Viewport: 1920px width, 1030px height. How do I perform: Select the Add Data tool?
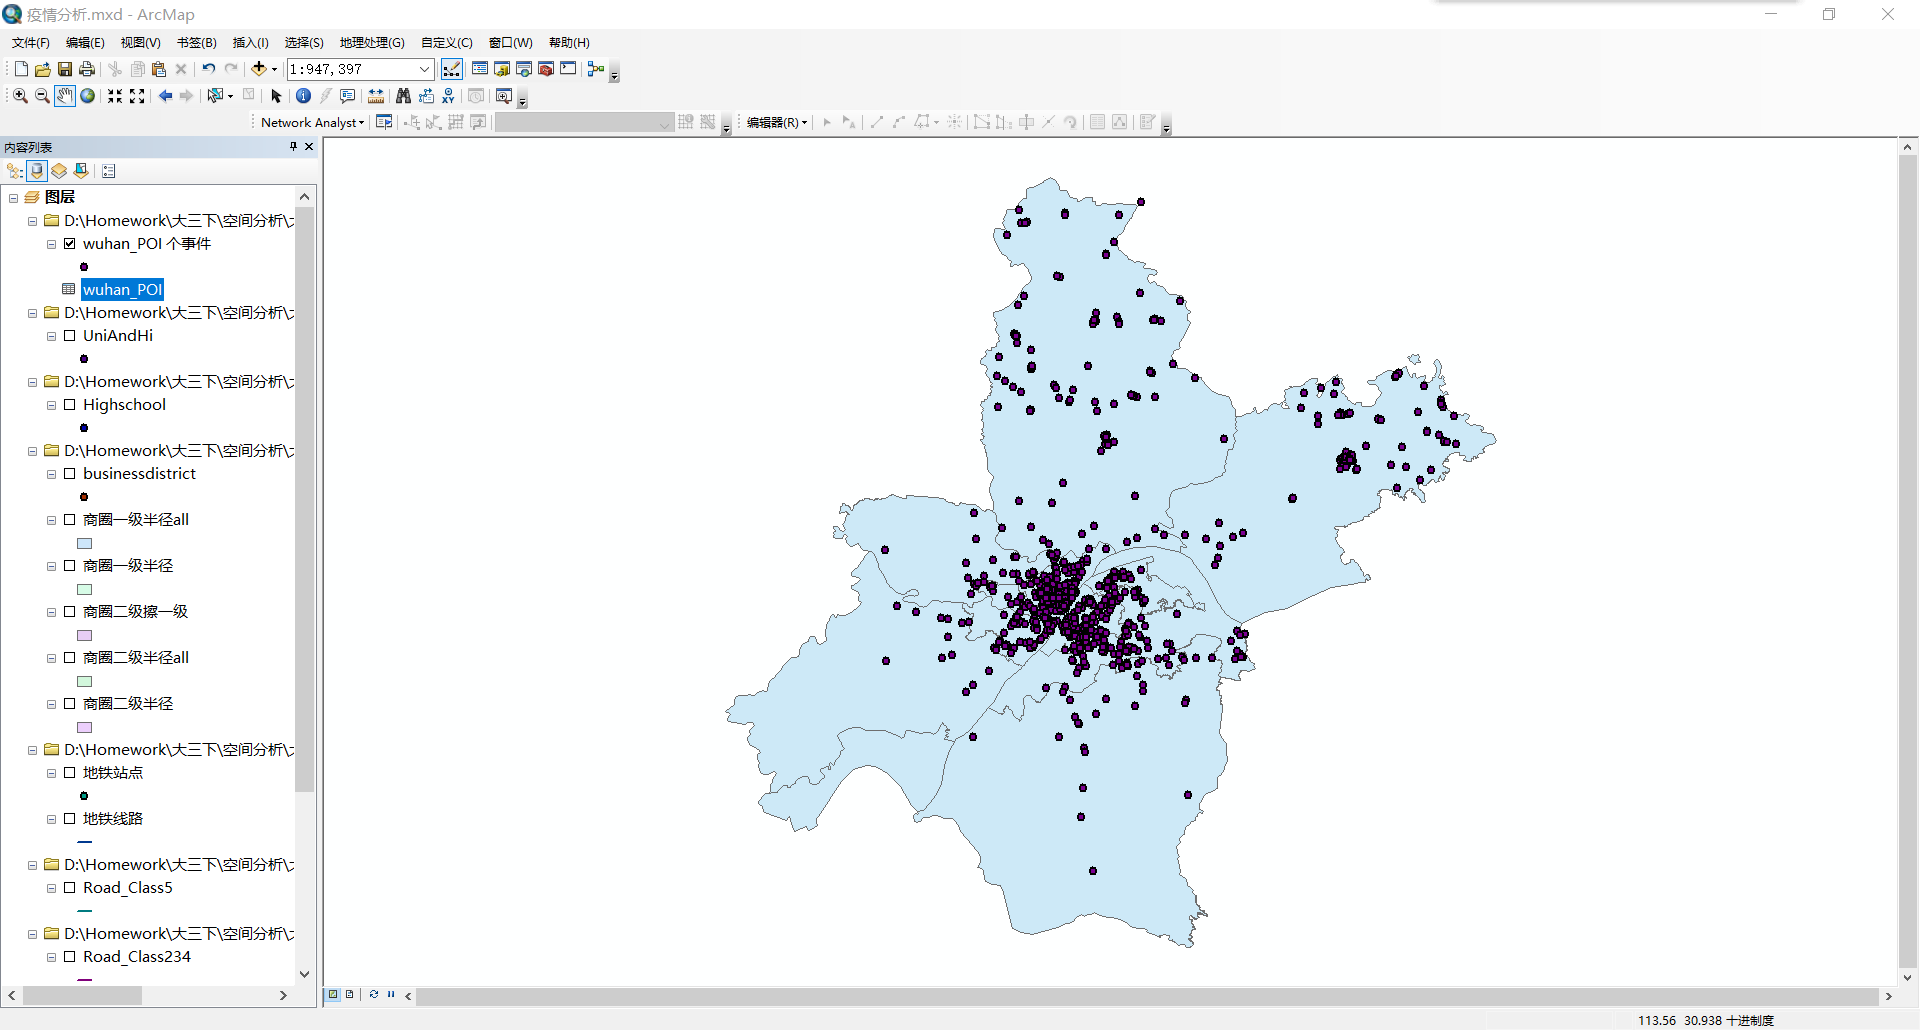tap(260, 69)
